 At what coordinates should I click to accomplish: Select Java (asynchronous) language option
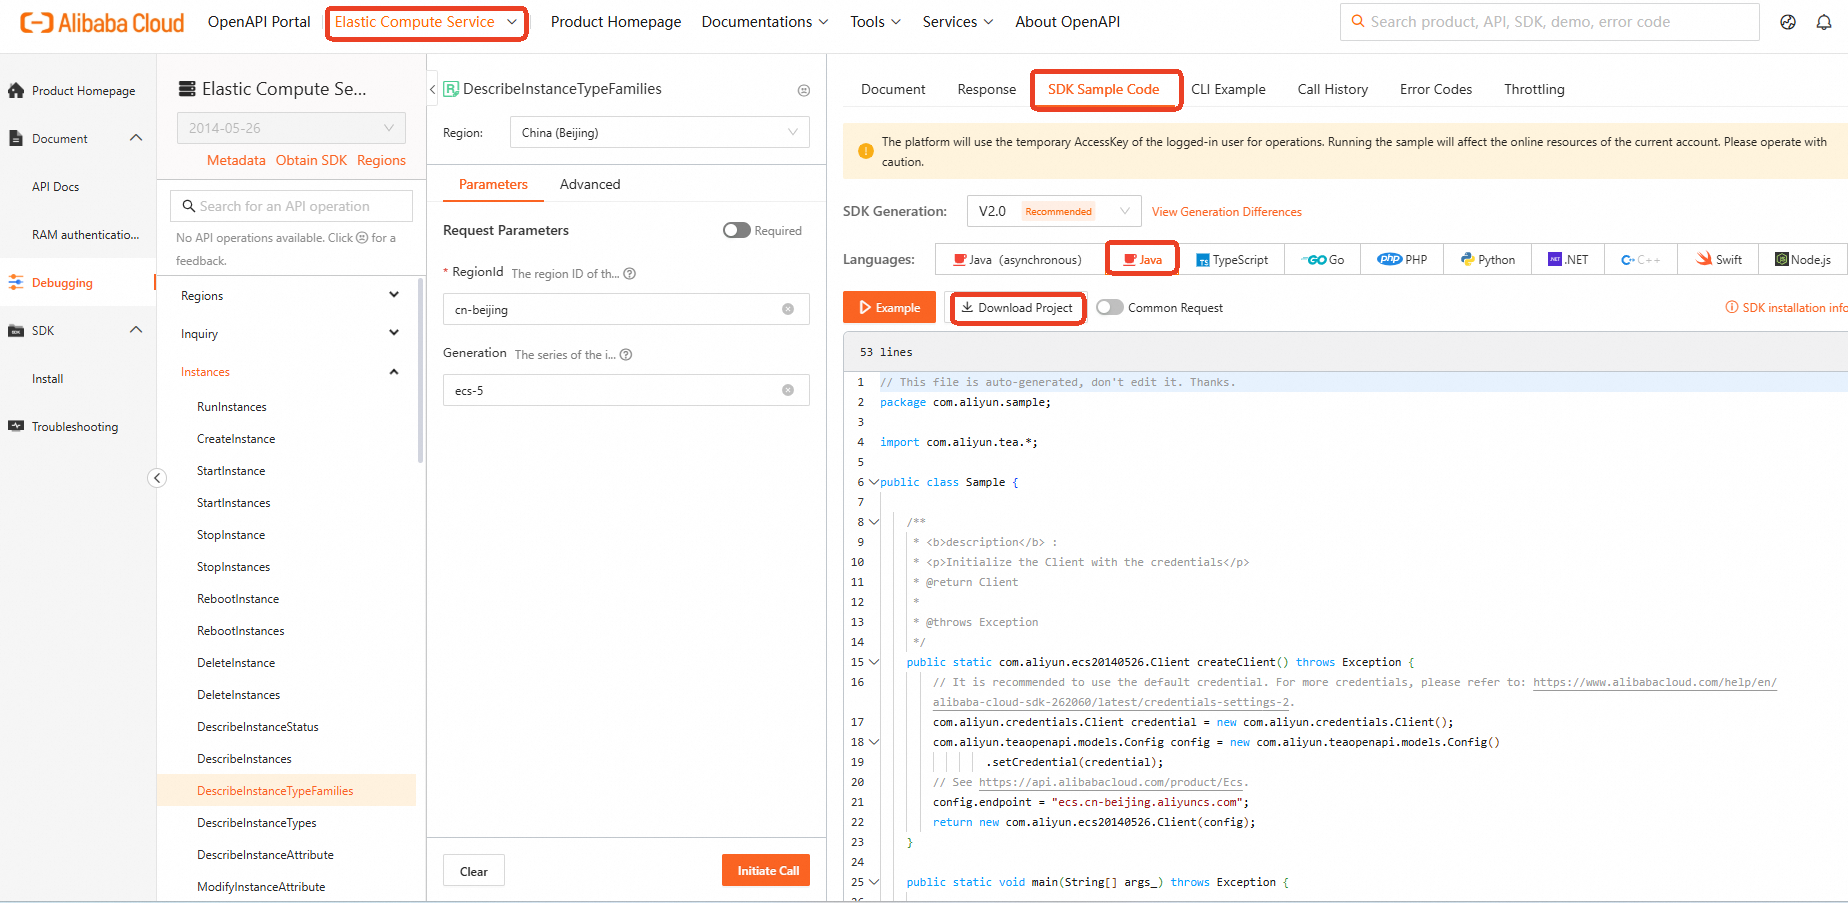pos(1018,259)
